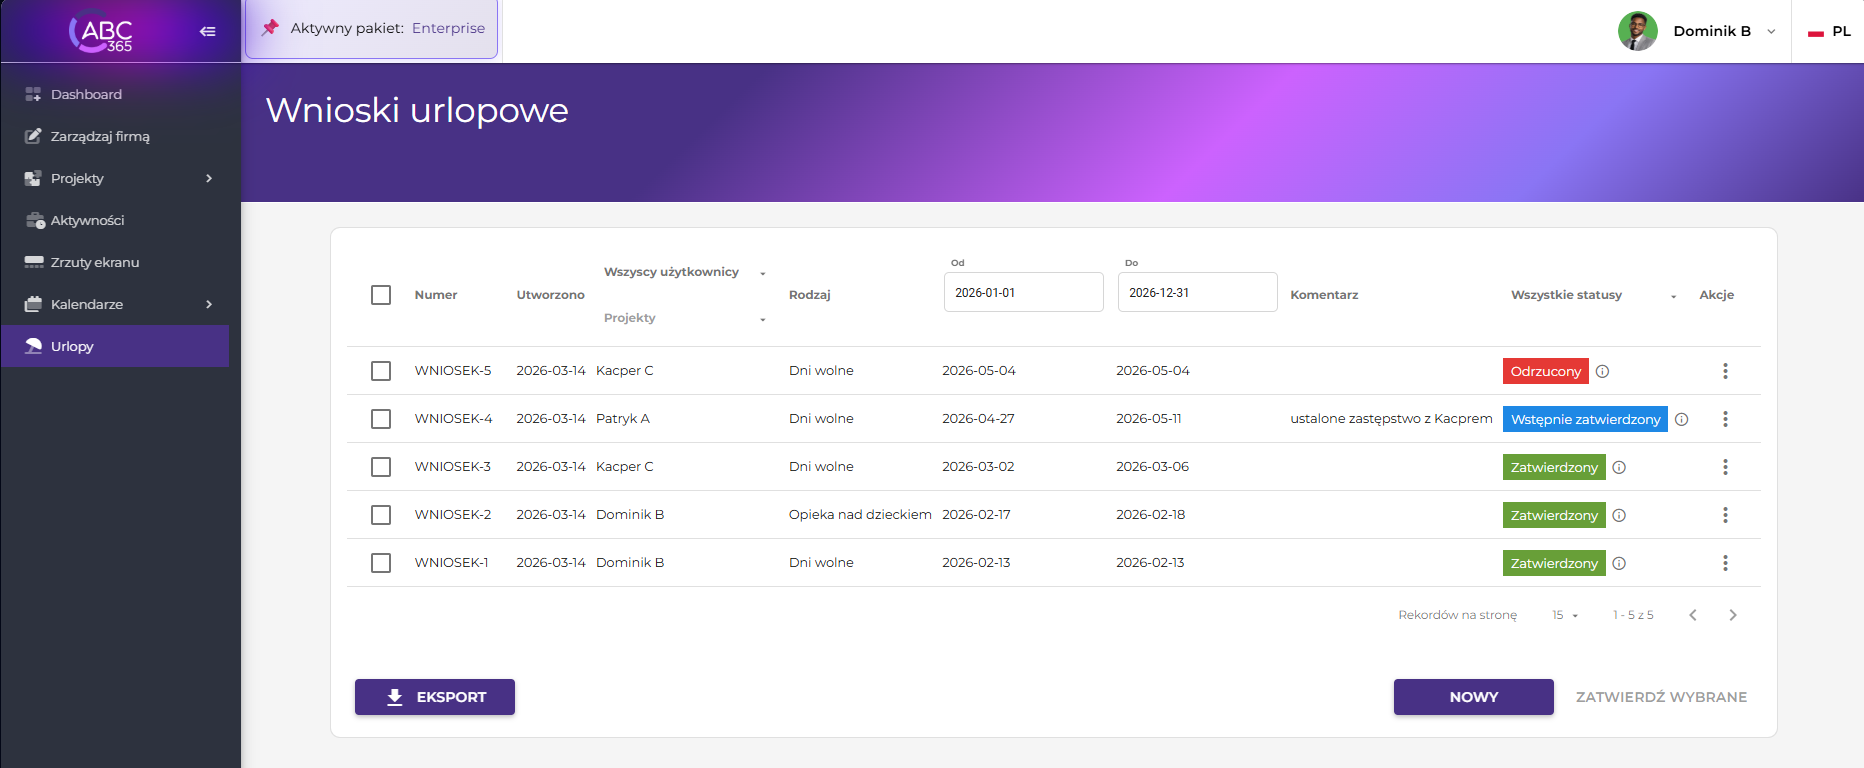Click the pin icon beside Aktywny pakiet
Image resolution: width=1864 pixels, height=768 pixels.
click(270, 28)
